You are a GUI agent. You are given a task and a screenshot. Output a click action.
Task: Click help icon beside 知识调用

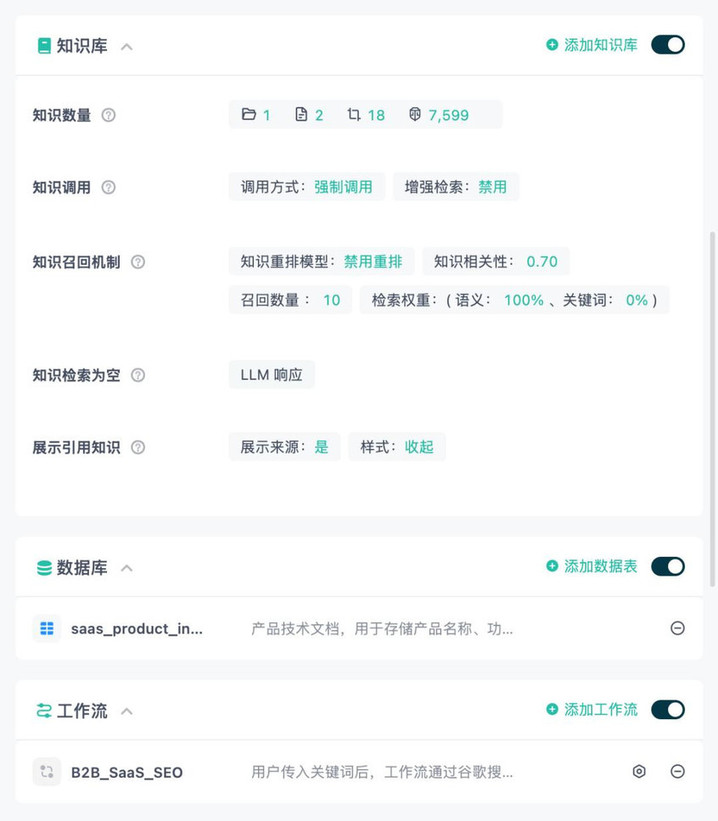pos(108,187)
